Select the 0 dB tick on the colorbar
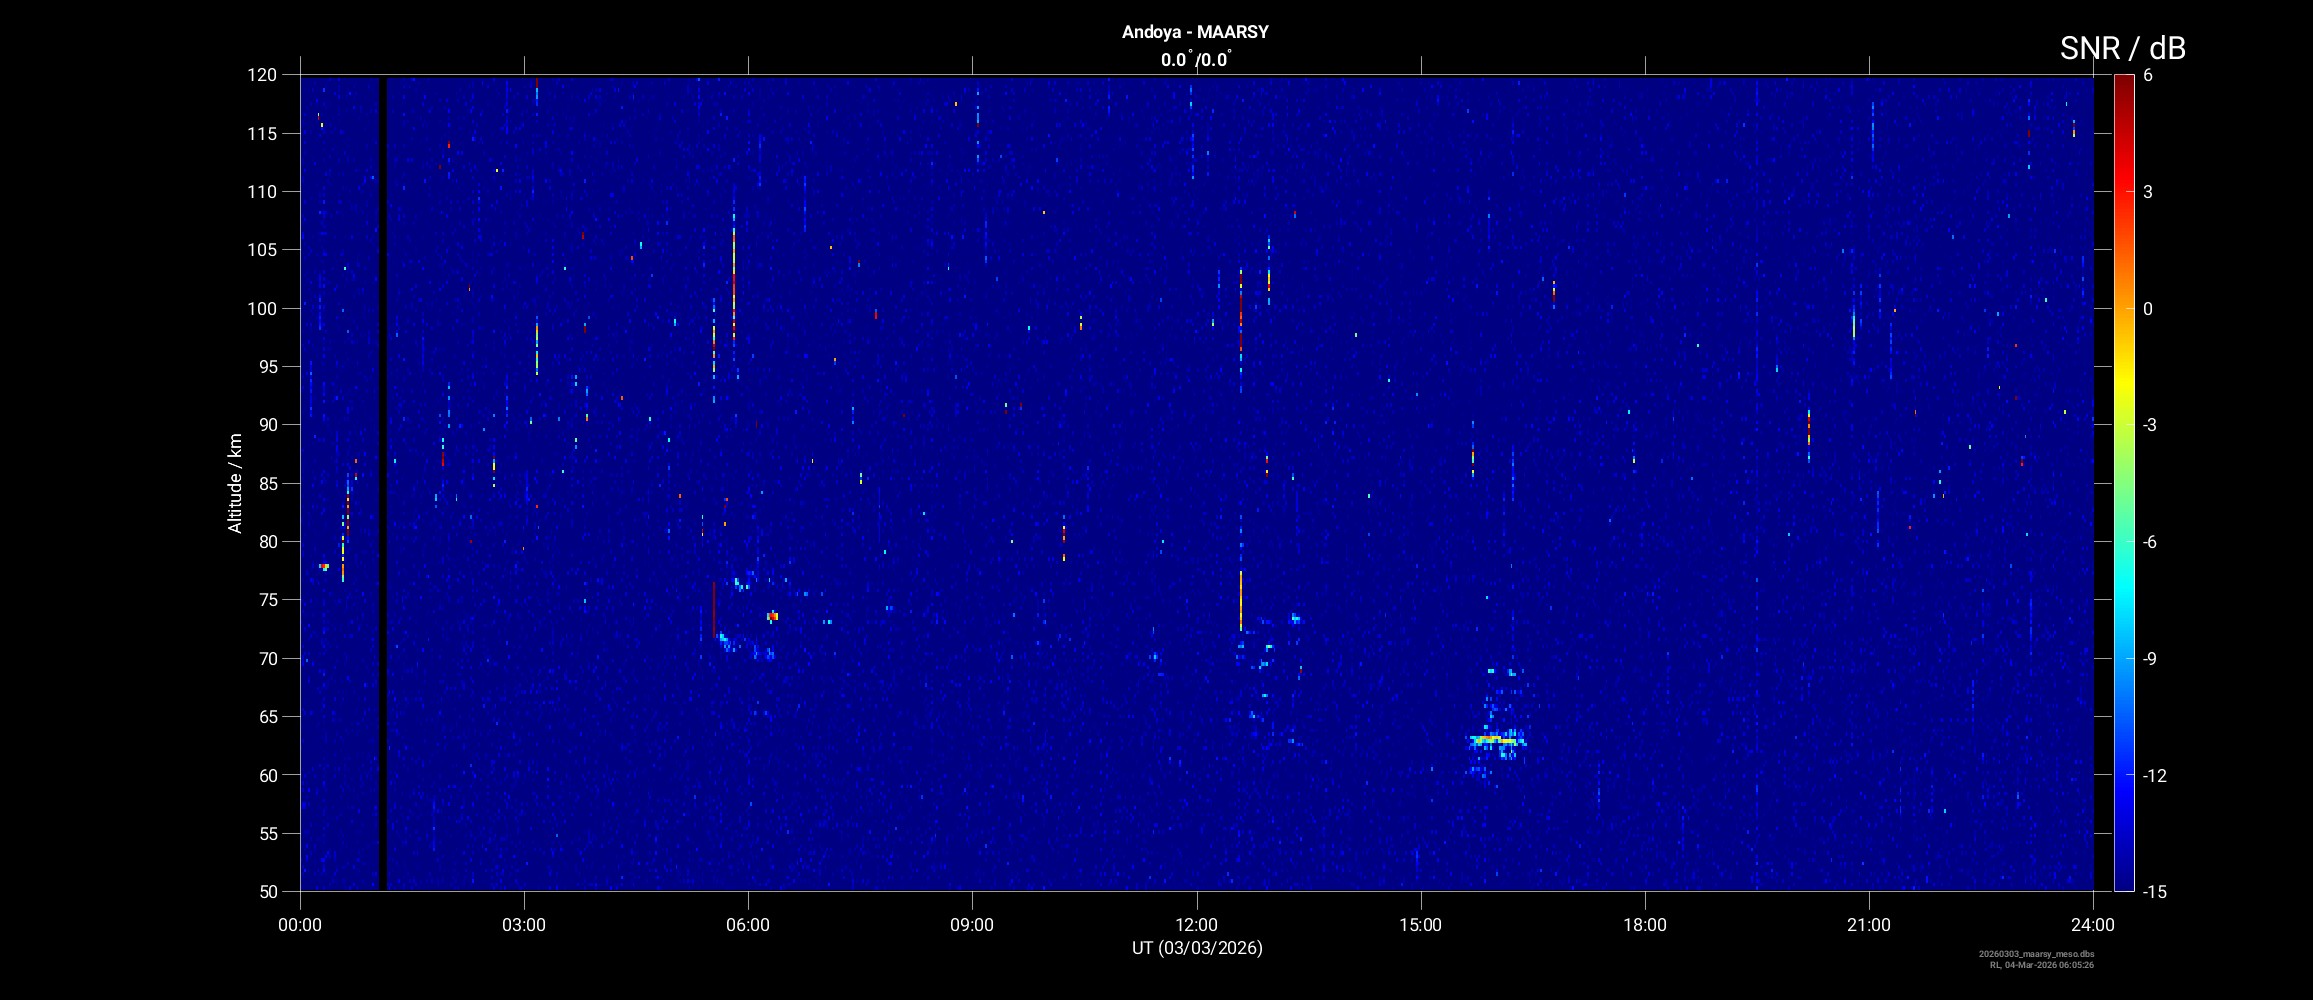 pos(2147,309)
